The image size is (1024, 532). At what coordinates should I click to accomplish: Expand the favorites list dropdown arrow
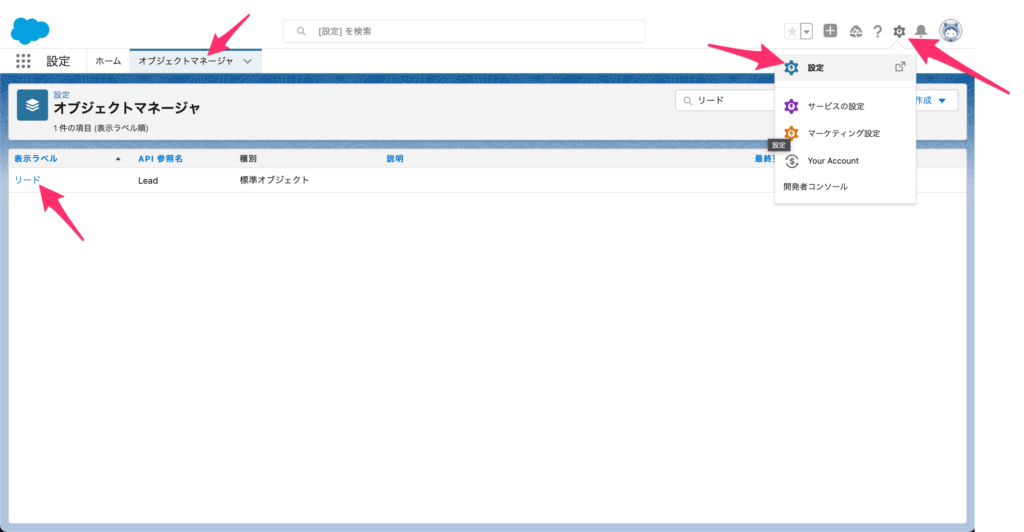pyautogui.click(x=806, y=31)
